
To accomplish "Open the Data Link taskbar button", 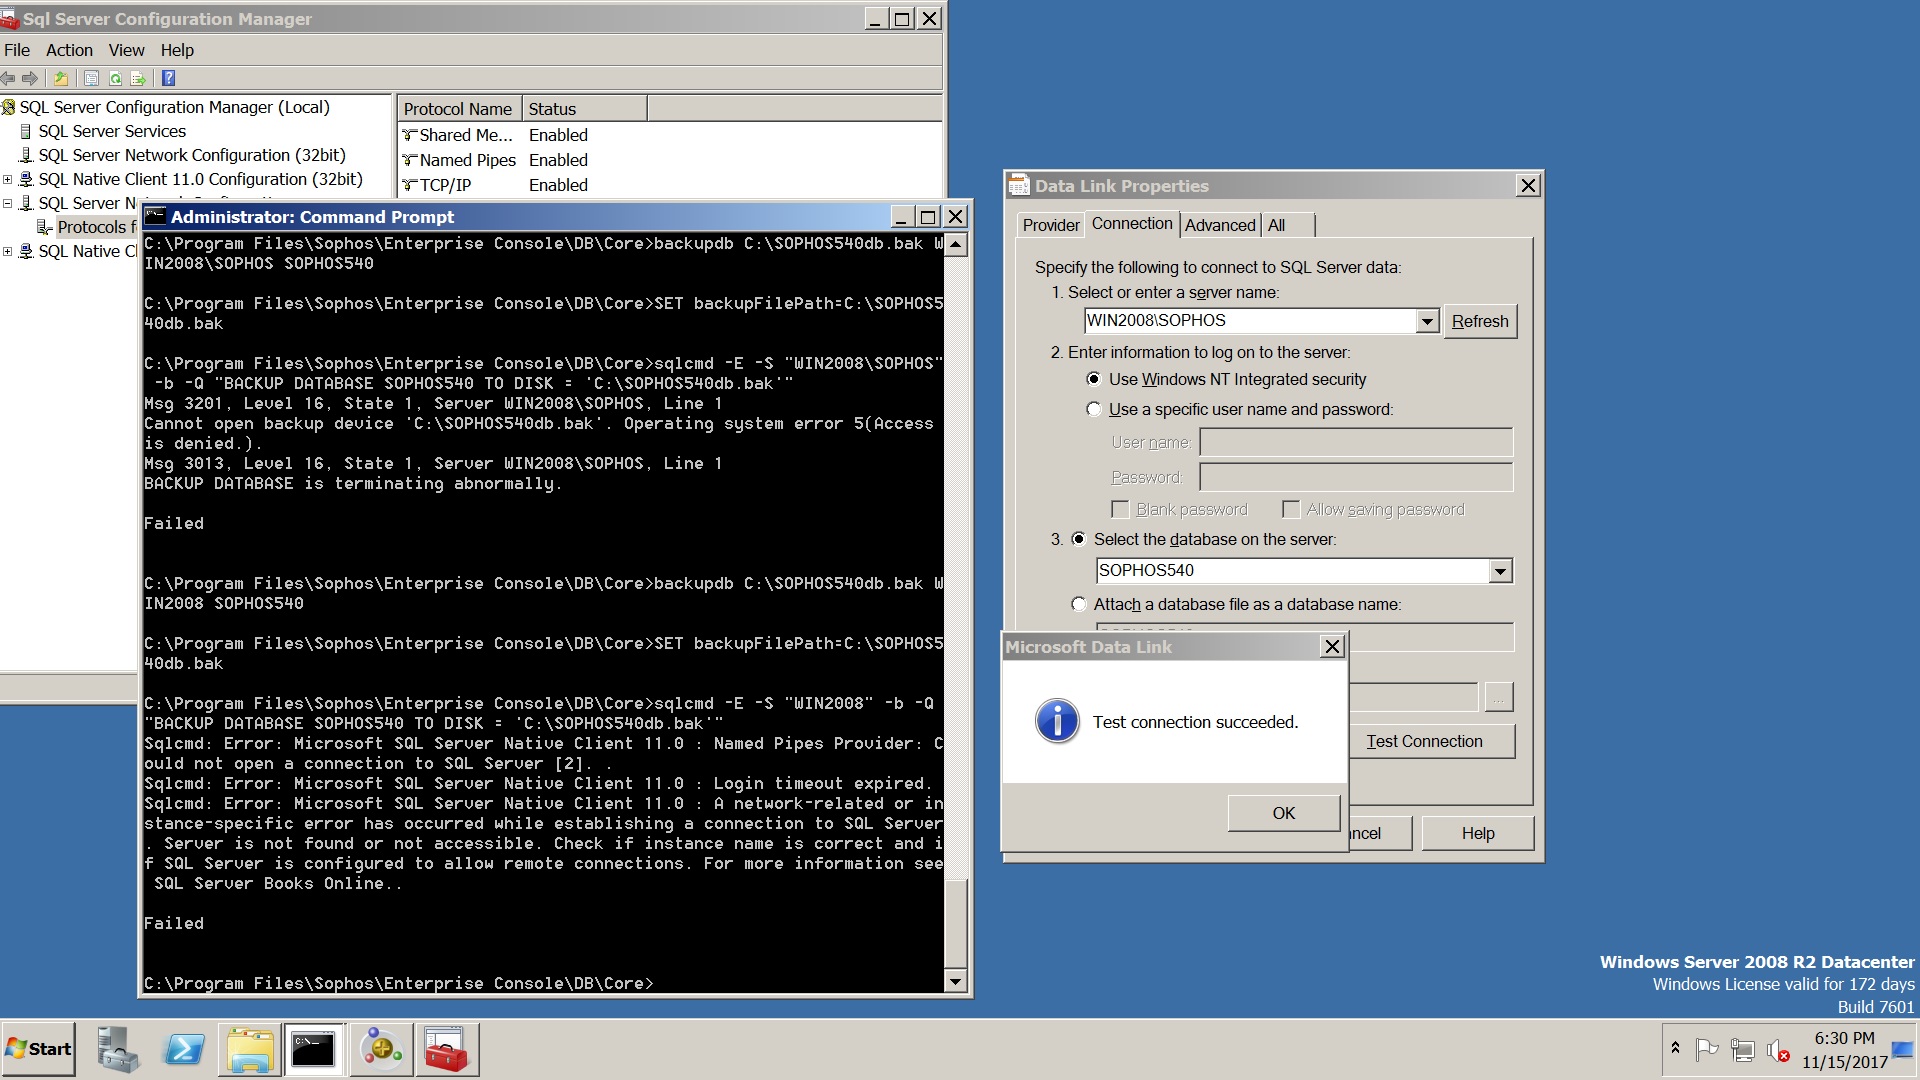I will [381, 1049].
